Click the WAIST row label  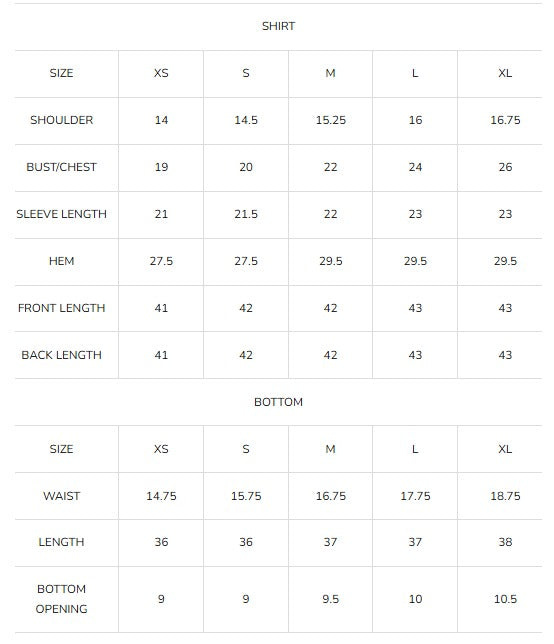click(x=62, y=496)
